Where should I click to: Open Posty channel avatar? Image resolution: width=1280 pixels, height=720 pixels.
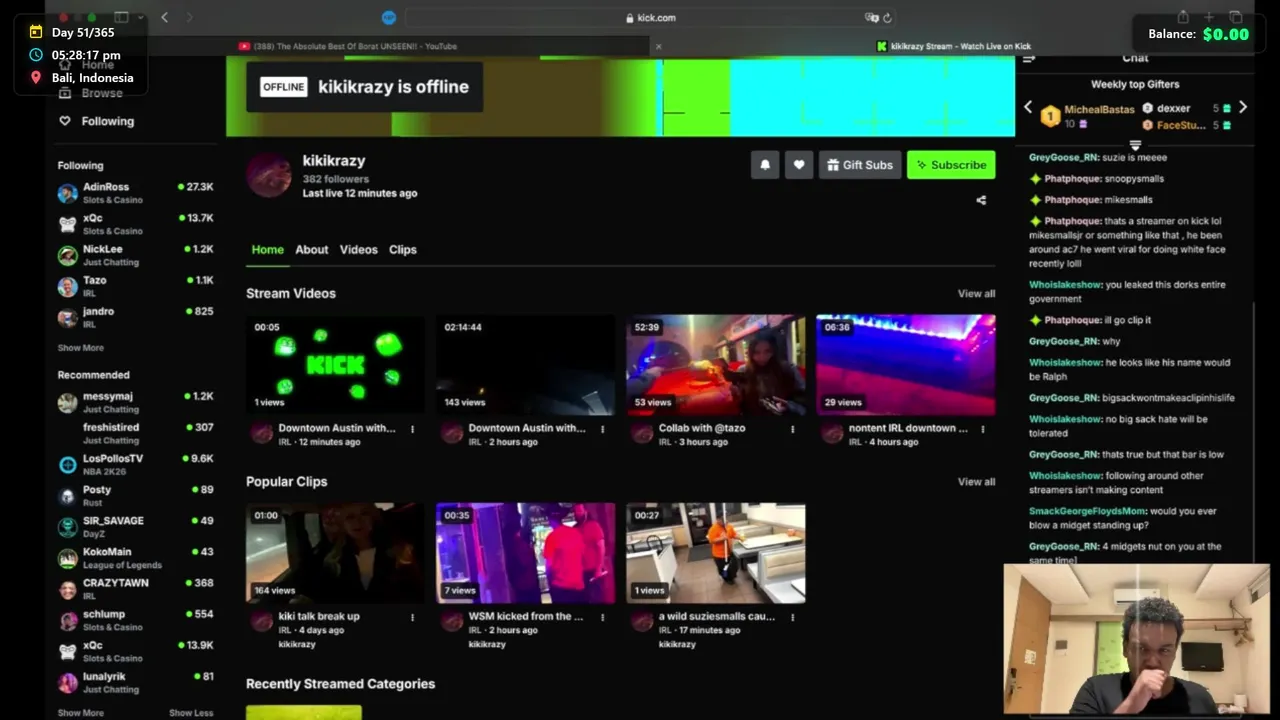point(67,496)
